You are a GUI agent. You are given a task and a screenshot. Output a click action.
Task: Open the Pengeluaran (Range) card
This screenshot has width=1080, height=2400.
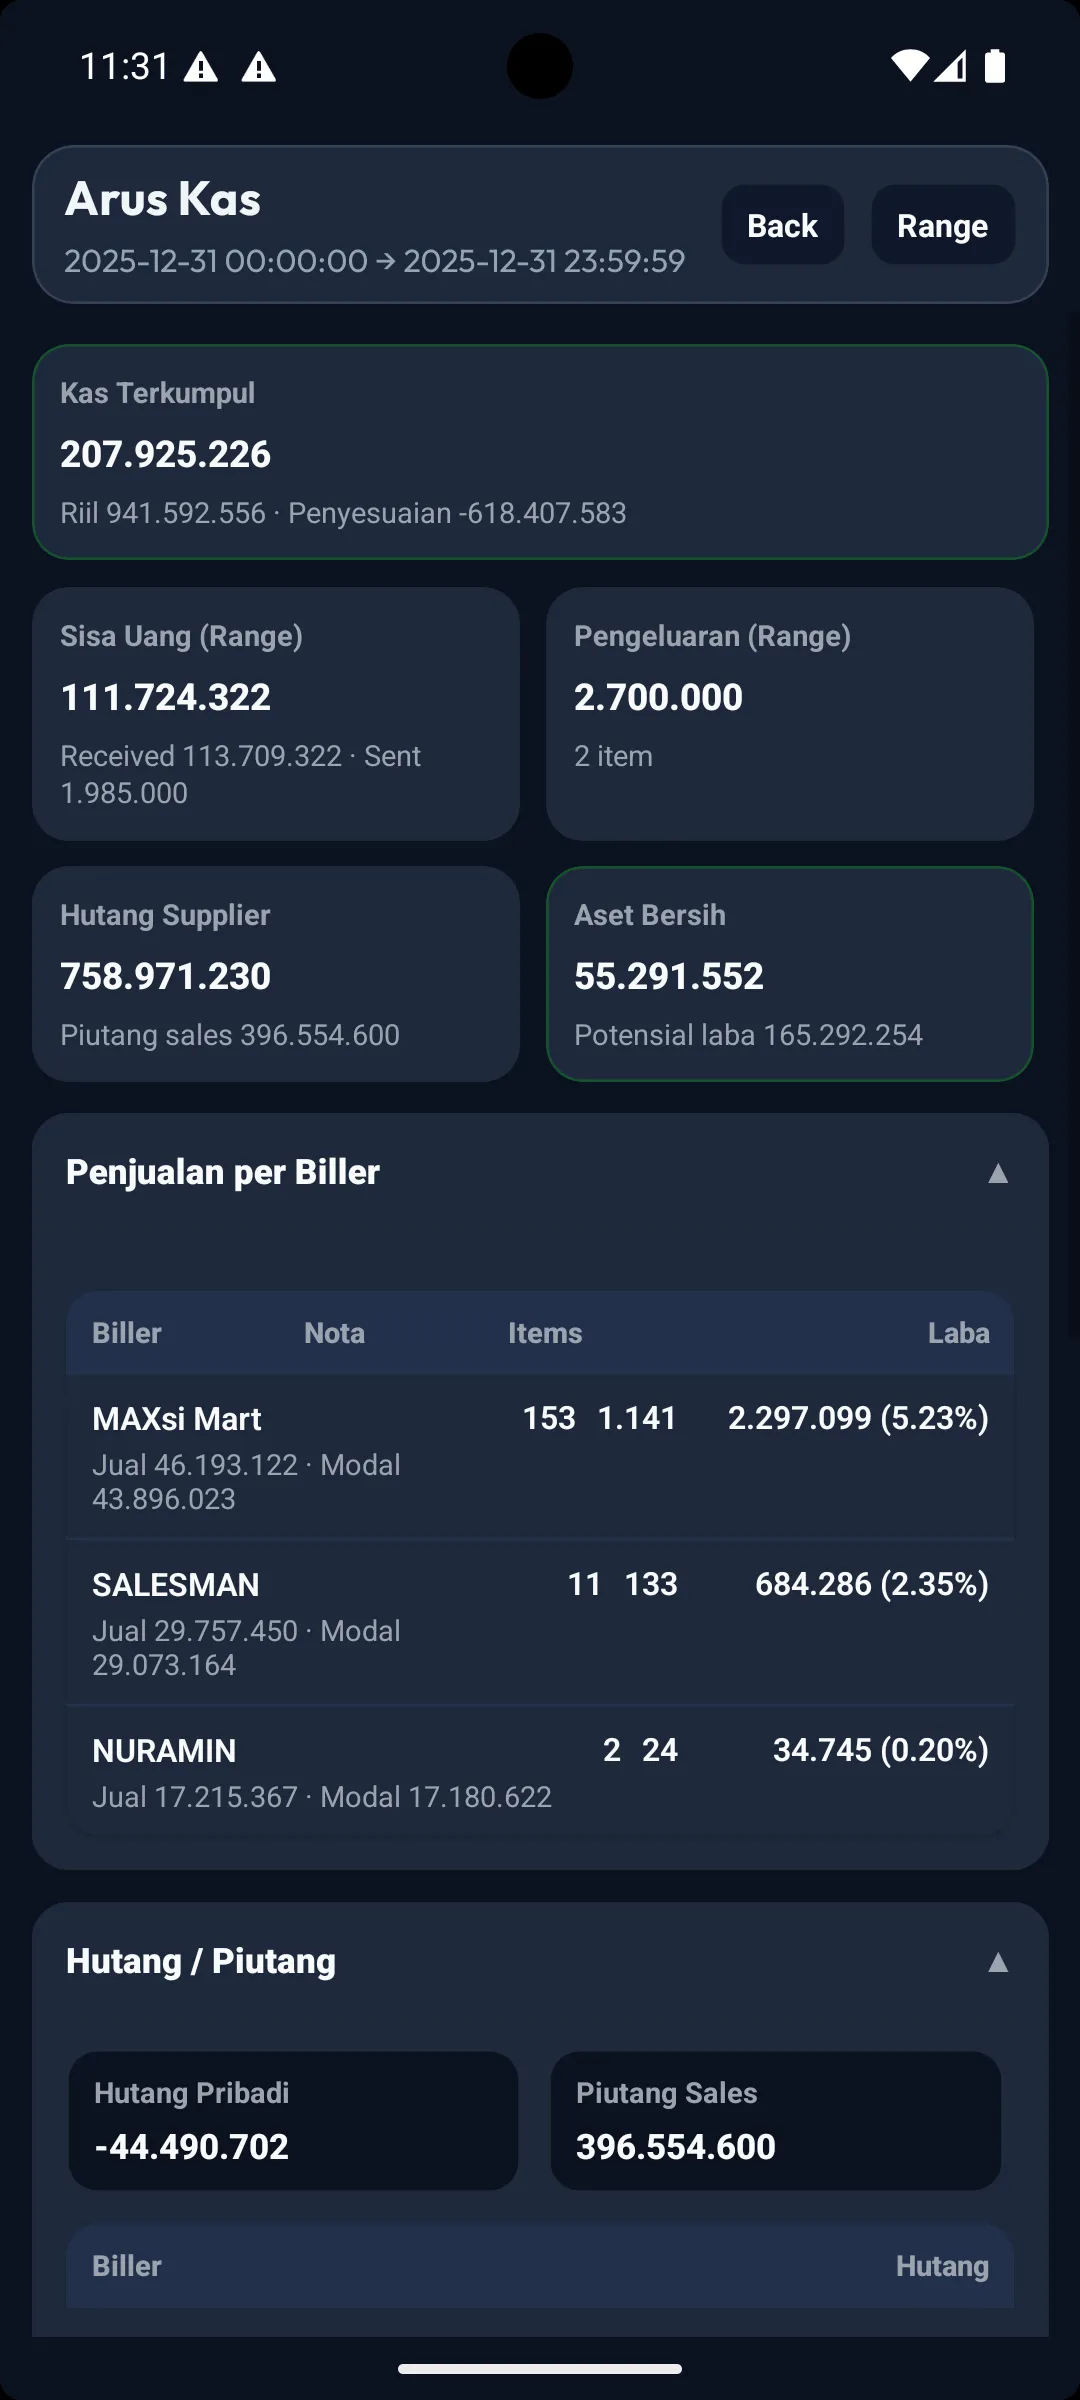(x=789, y=713)
